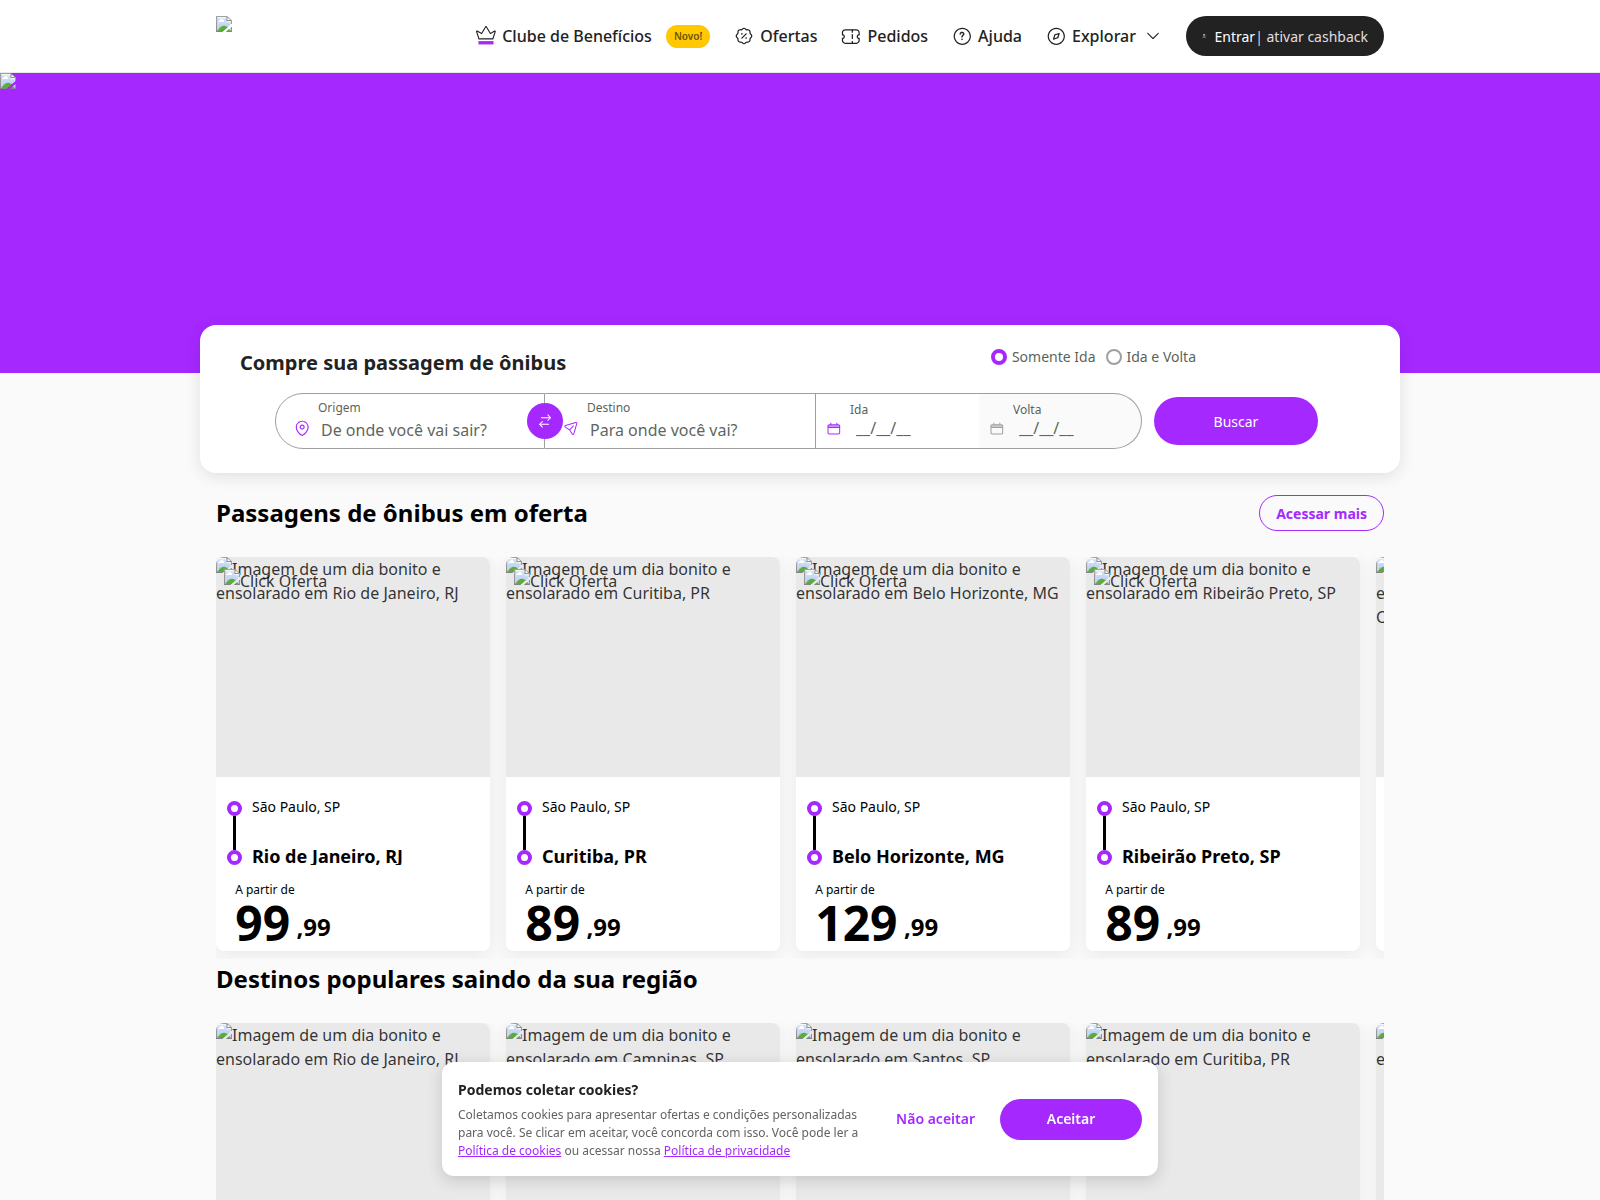The height and width of the screenshot is (1200, 1600).
Task: Open offer image for Belo Horizonte, MG
Action: click(933, 667)
